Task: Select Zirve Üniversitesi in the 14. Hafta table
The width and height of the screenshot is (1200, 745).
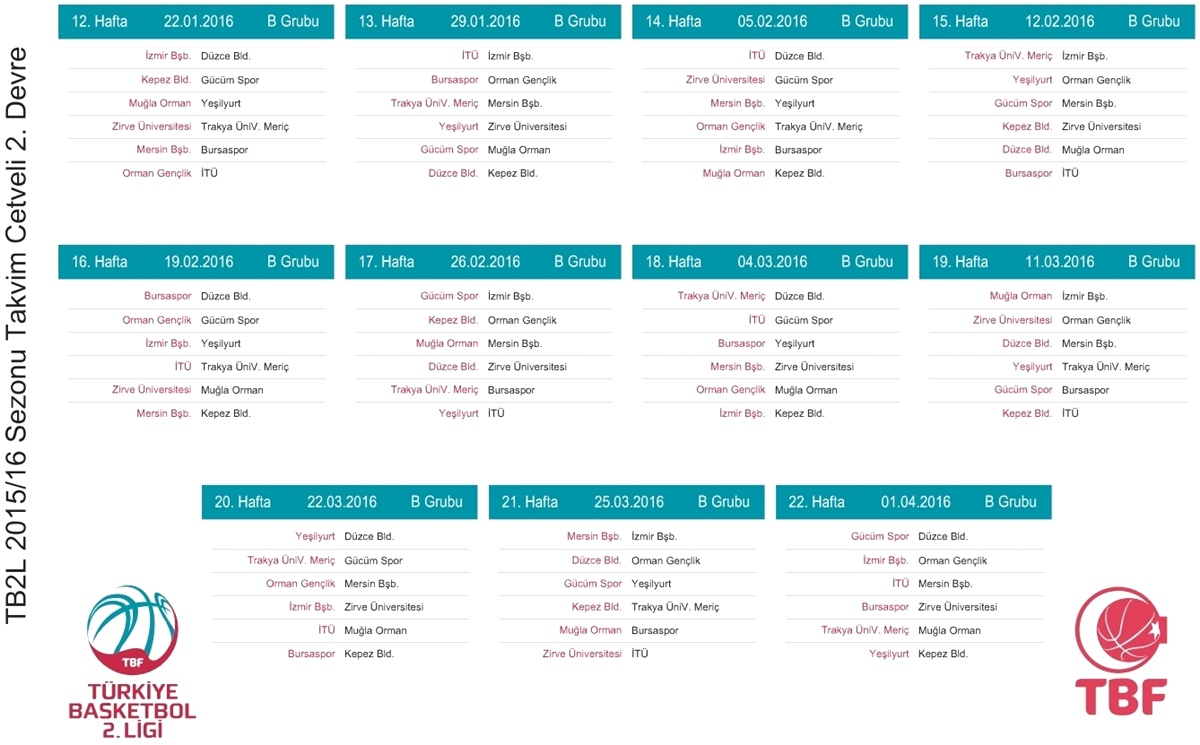Action: (x=725, y=80)
